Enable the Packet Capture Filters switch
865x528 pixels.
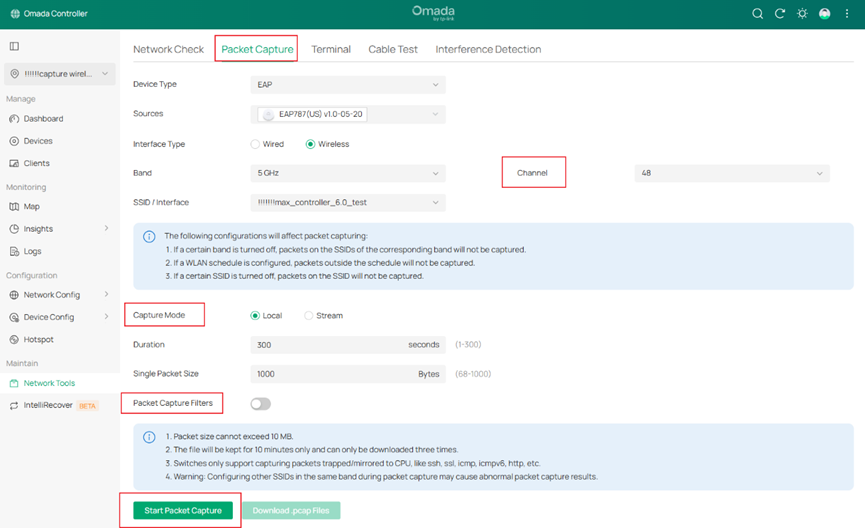tap(260, 404)
